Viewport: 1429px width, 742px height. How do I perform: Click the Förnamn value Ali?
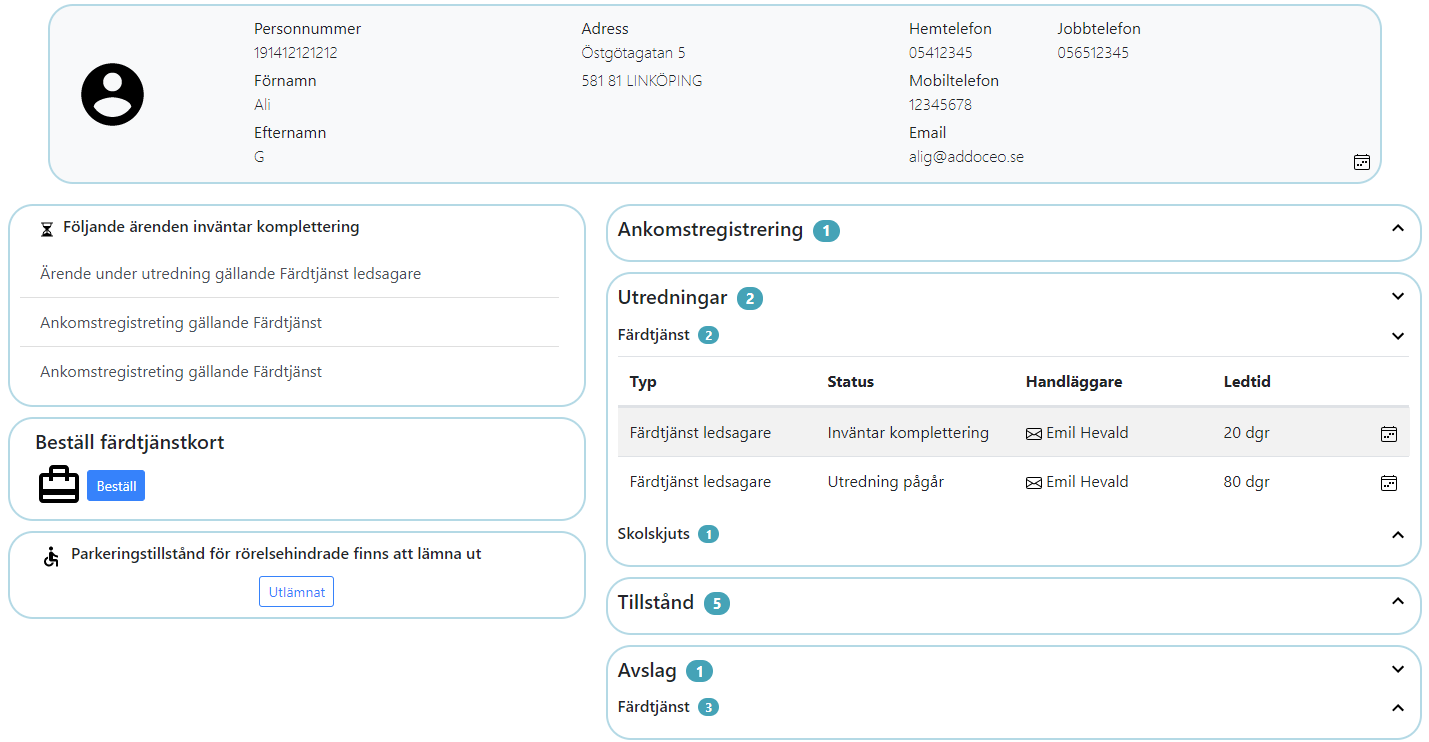(x=262, y=105)
